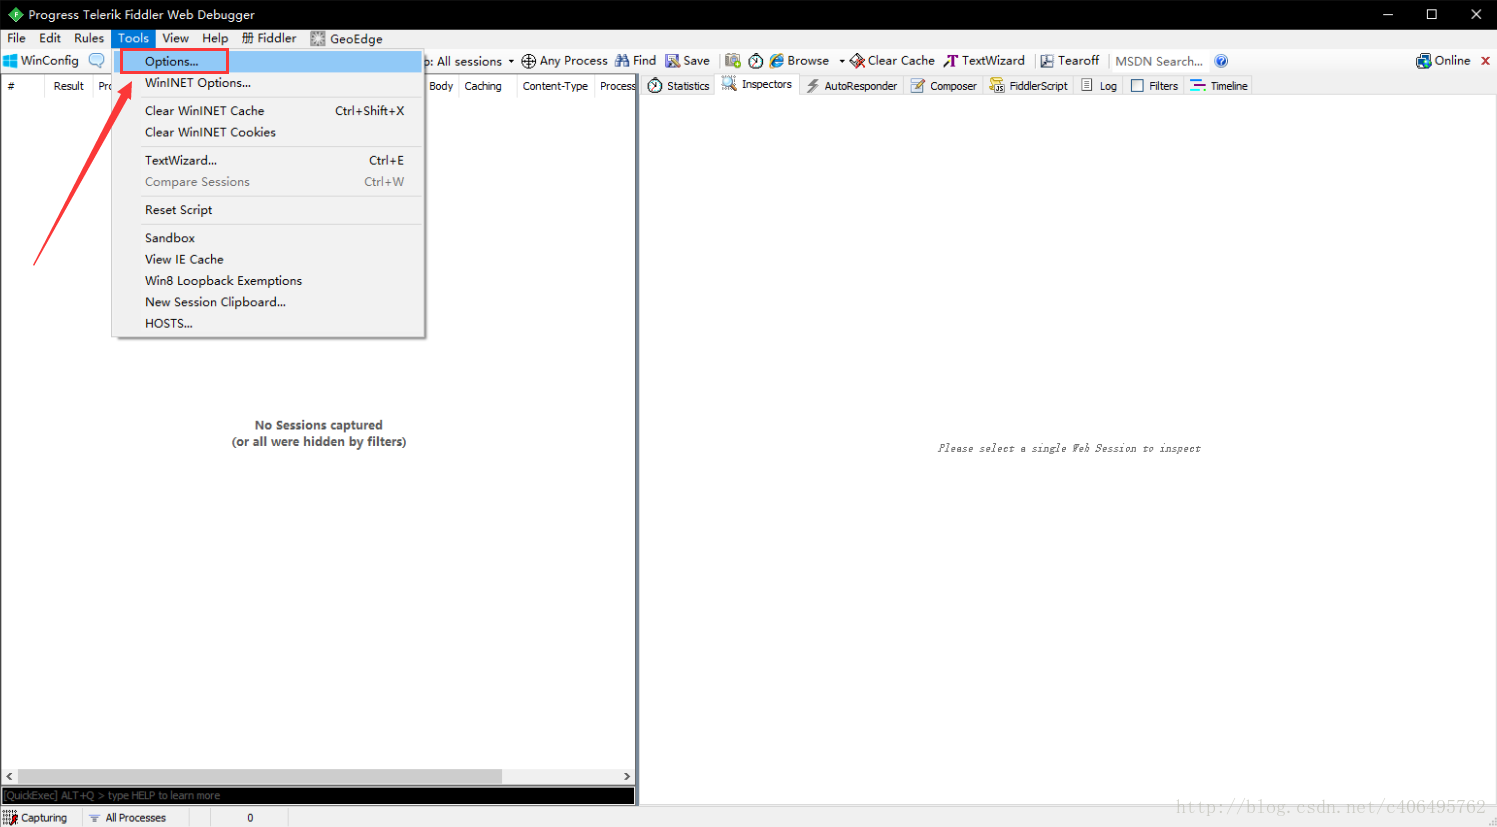Open the Edit menu
The width and height of the screenshot is (1497, 827).
50,38
